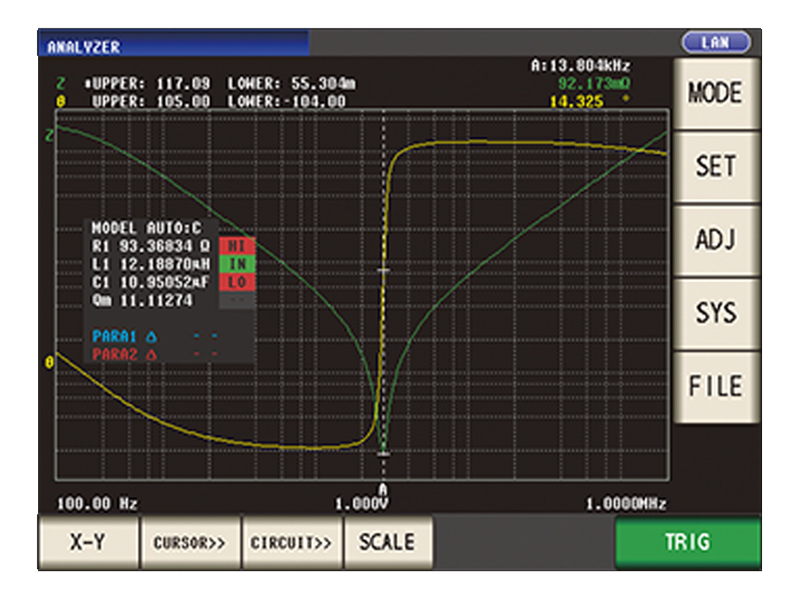Open the FILE menu

pos(715,386)
